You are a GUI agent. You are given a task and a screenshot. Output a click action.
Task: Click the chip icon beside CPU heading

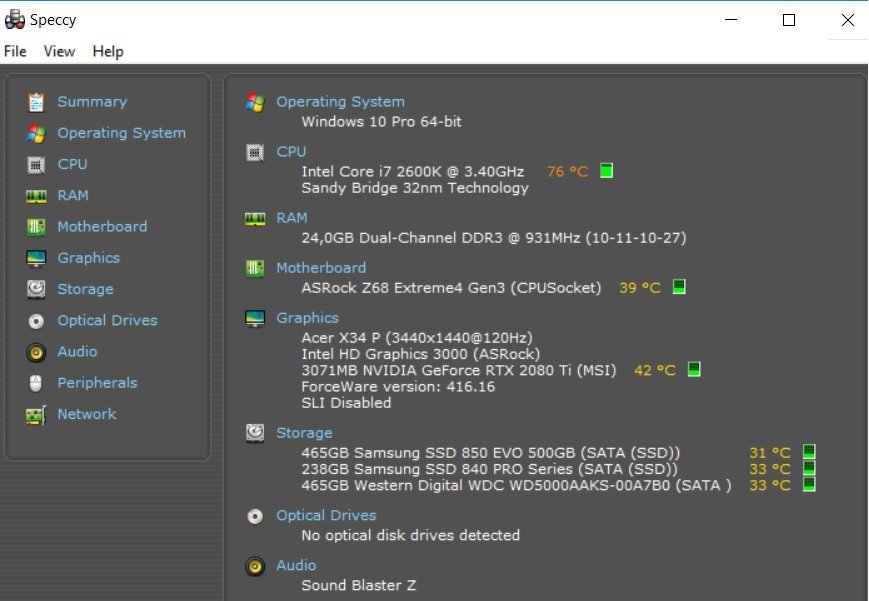(255, 152)
